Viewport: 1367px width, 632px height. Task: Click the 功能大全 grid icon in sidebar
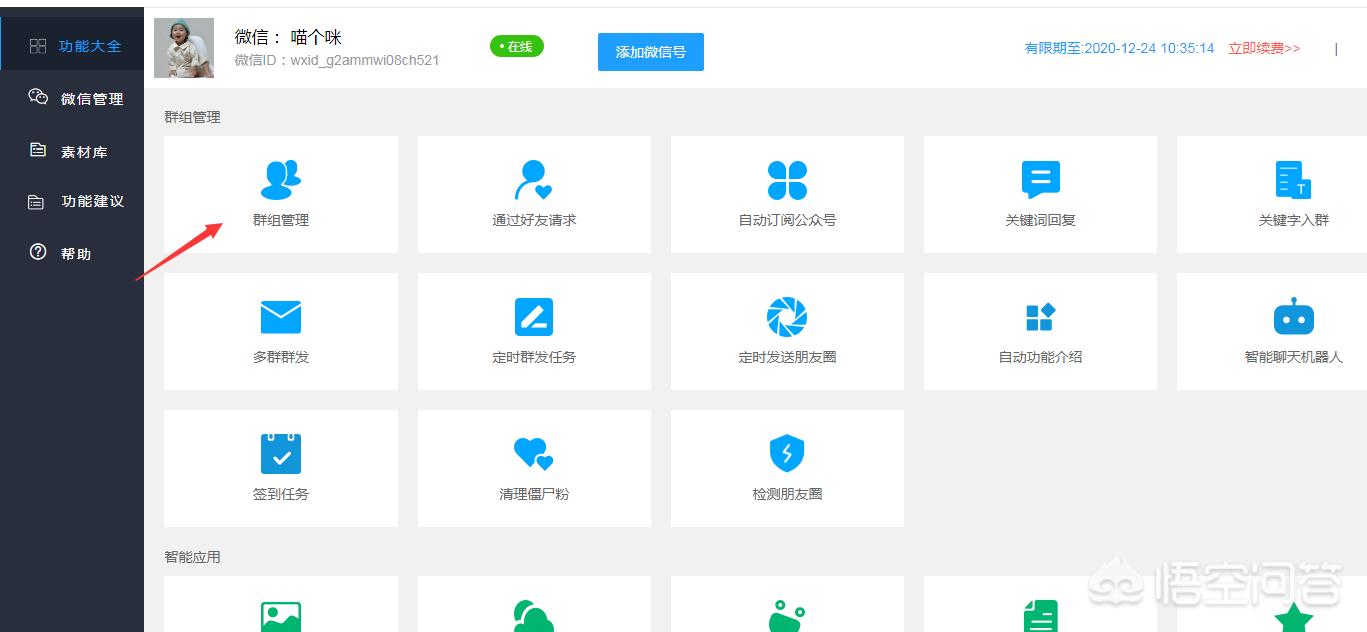(x=38, y=46)
